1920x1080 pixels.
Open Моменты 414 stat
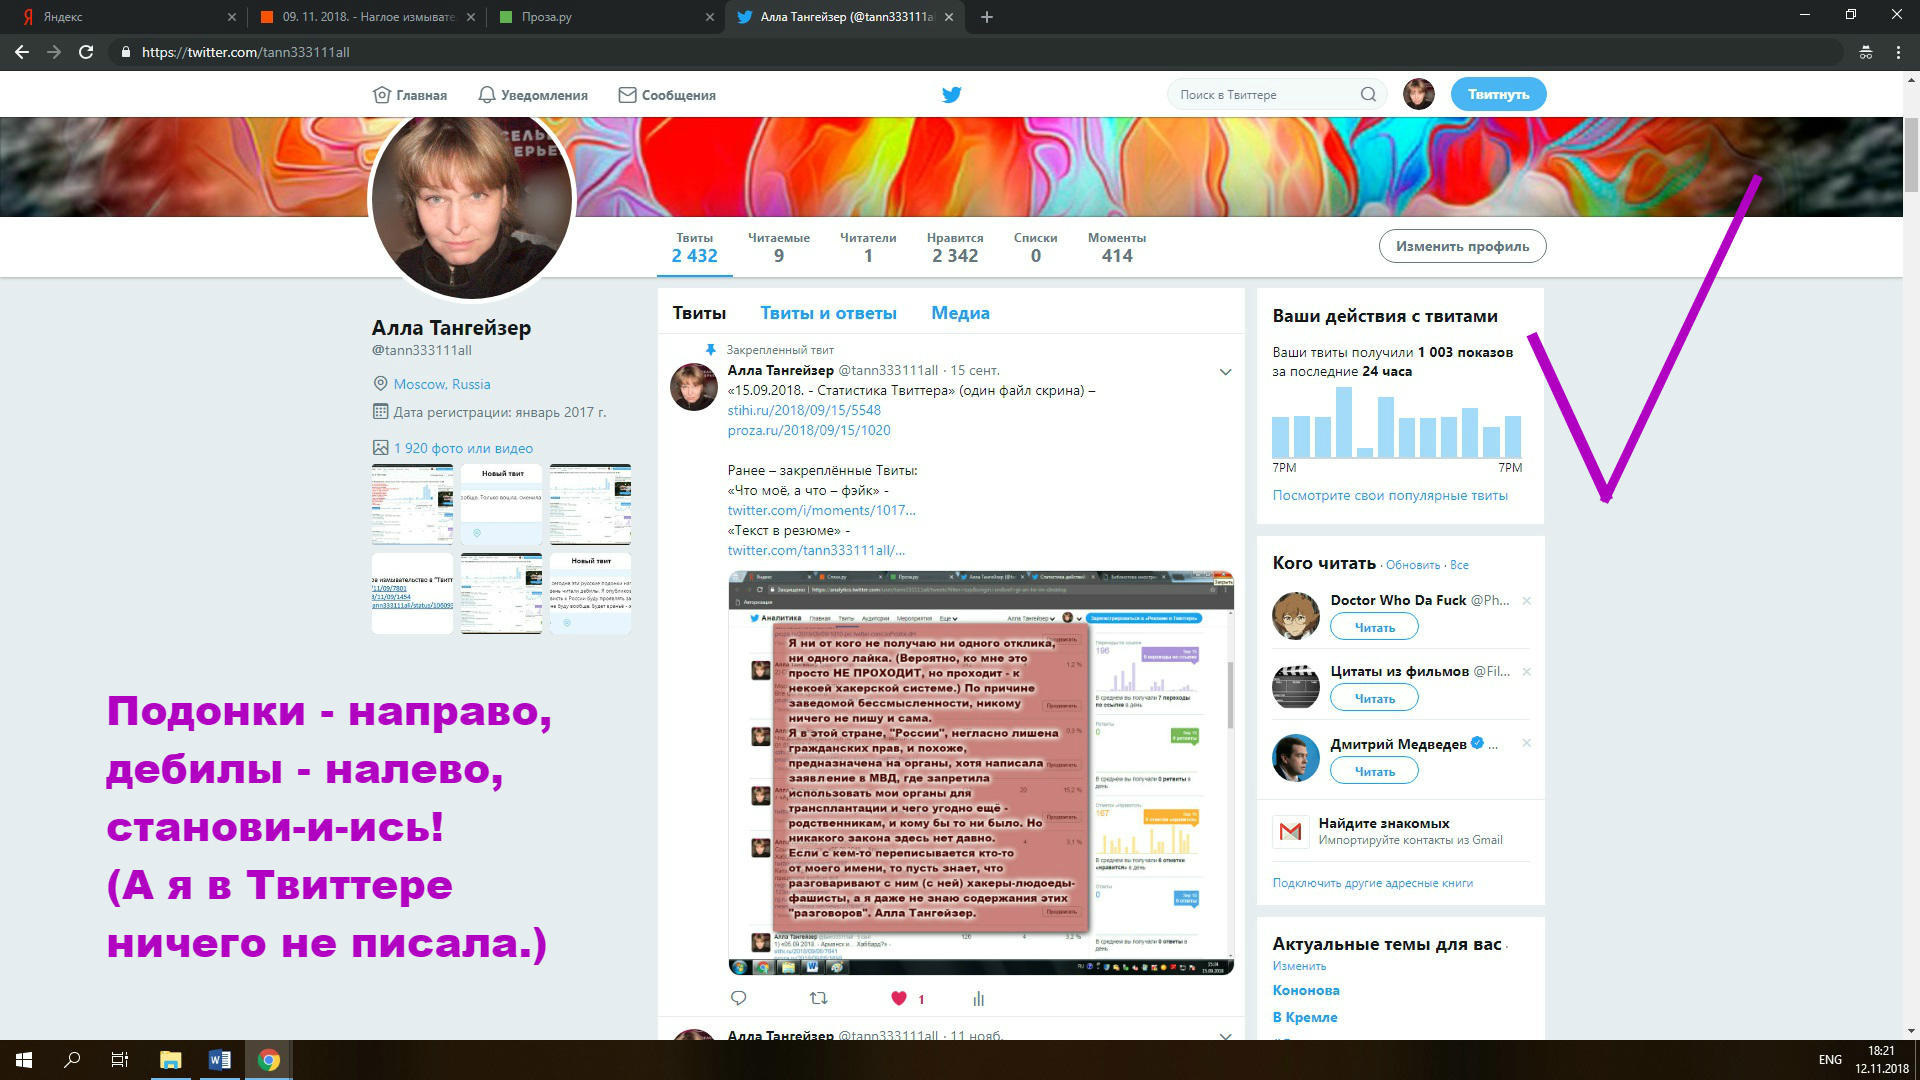coord(1117,247)
